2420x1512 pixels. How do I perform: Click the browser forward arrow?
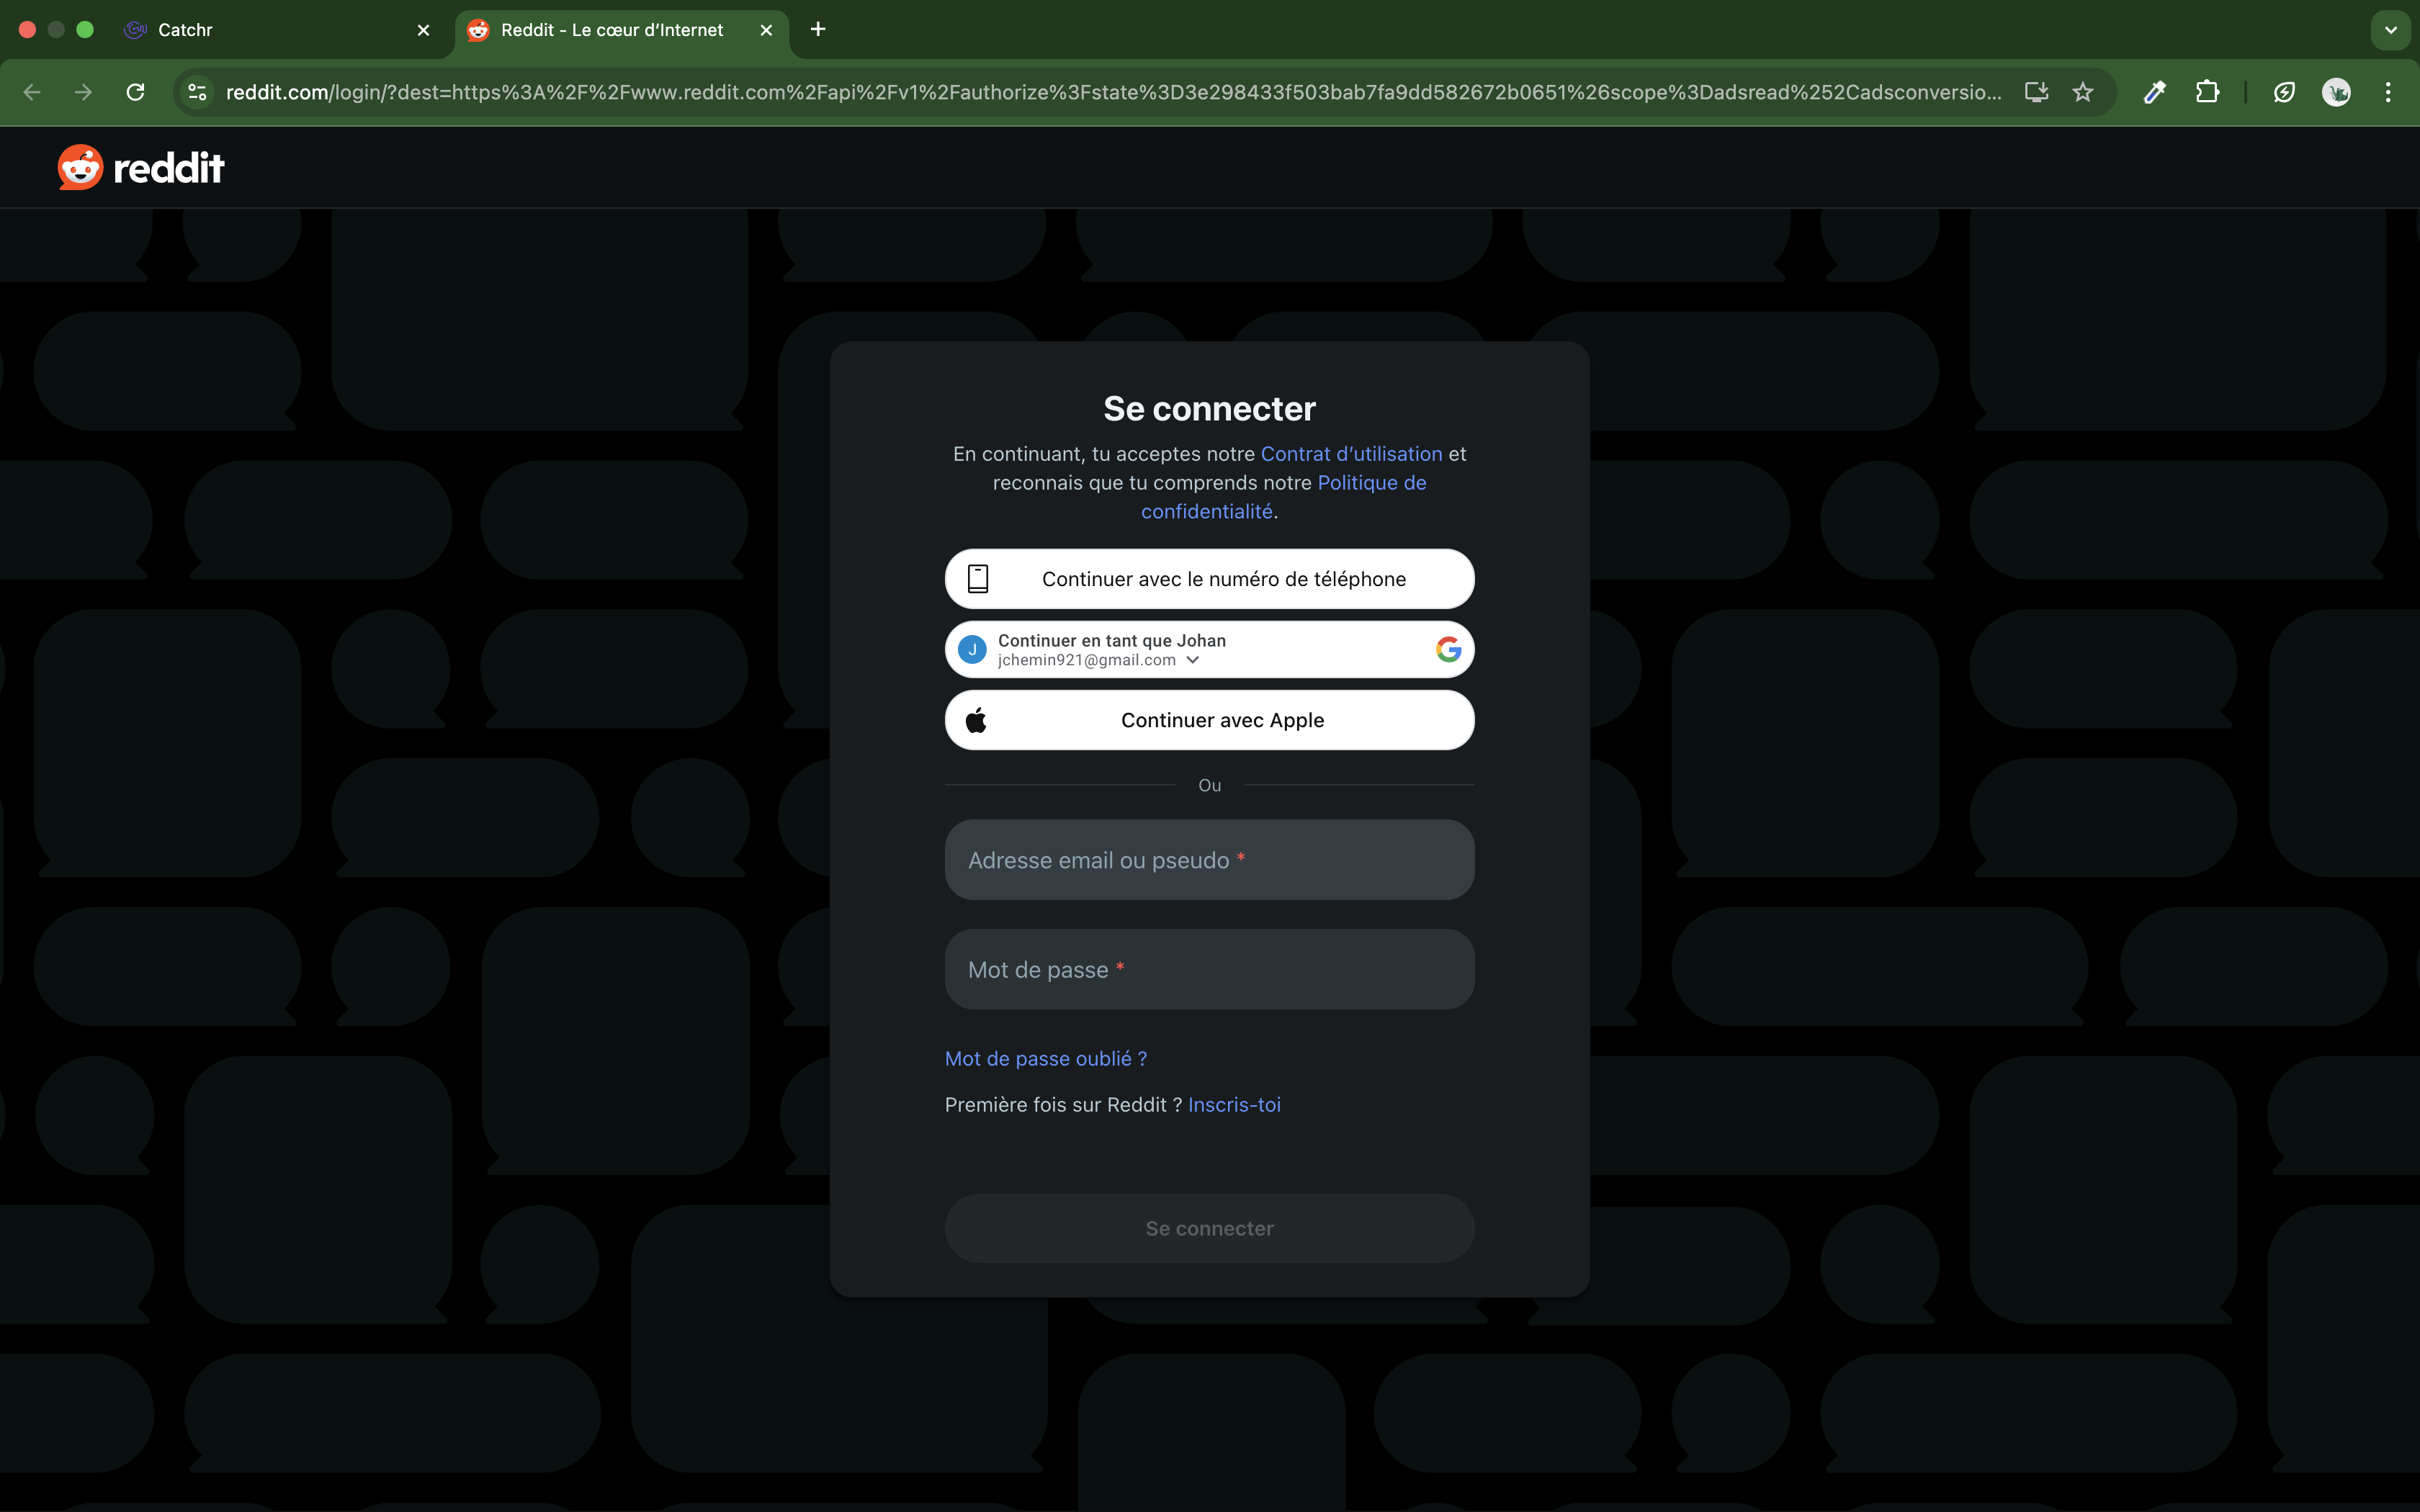[84, 92]
